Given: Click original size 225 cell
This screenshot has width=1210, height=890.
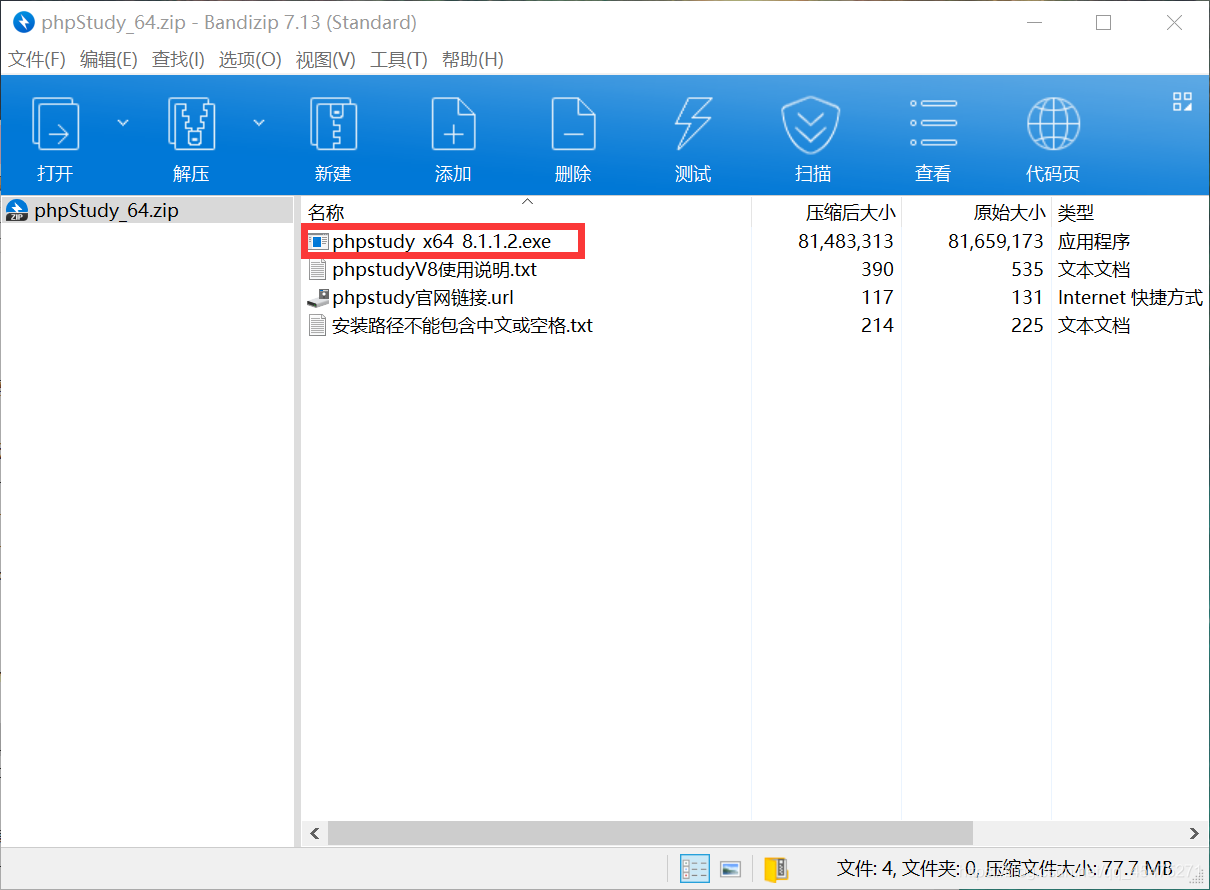Looking at the screenshot, I should (1027, 325).
